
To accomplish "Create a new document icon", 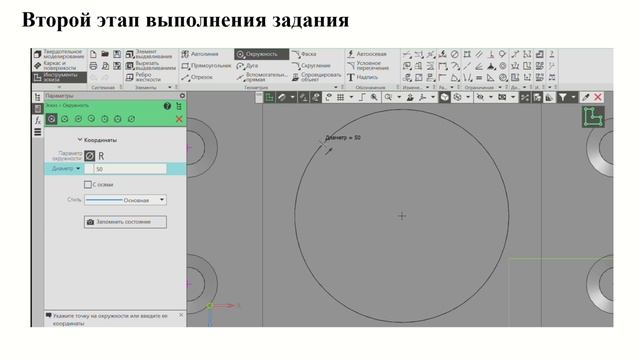I will click(93, 54).
